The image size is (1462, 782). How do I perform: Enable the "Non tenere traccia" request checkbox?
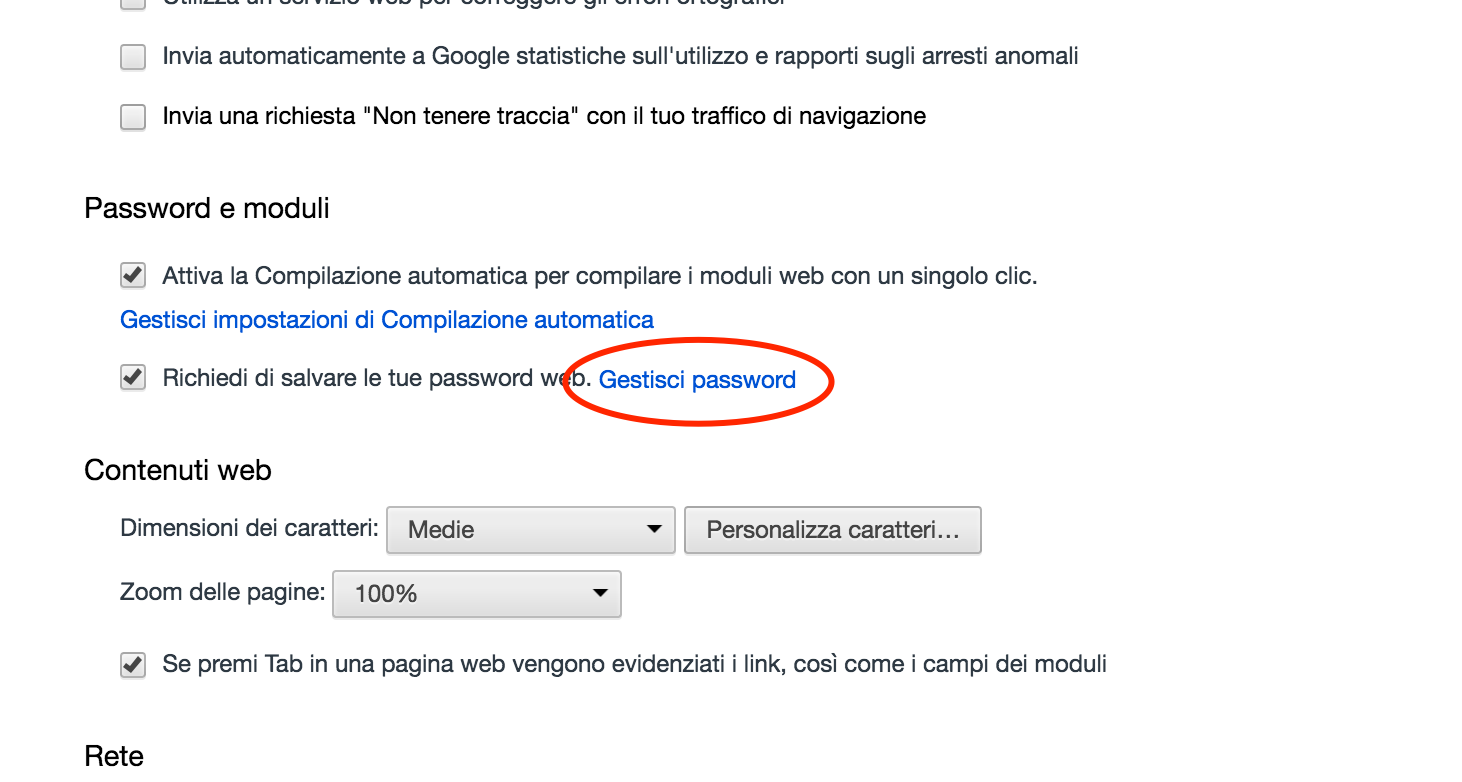pyautogui.click(x=132, y=117)
